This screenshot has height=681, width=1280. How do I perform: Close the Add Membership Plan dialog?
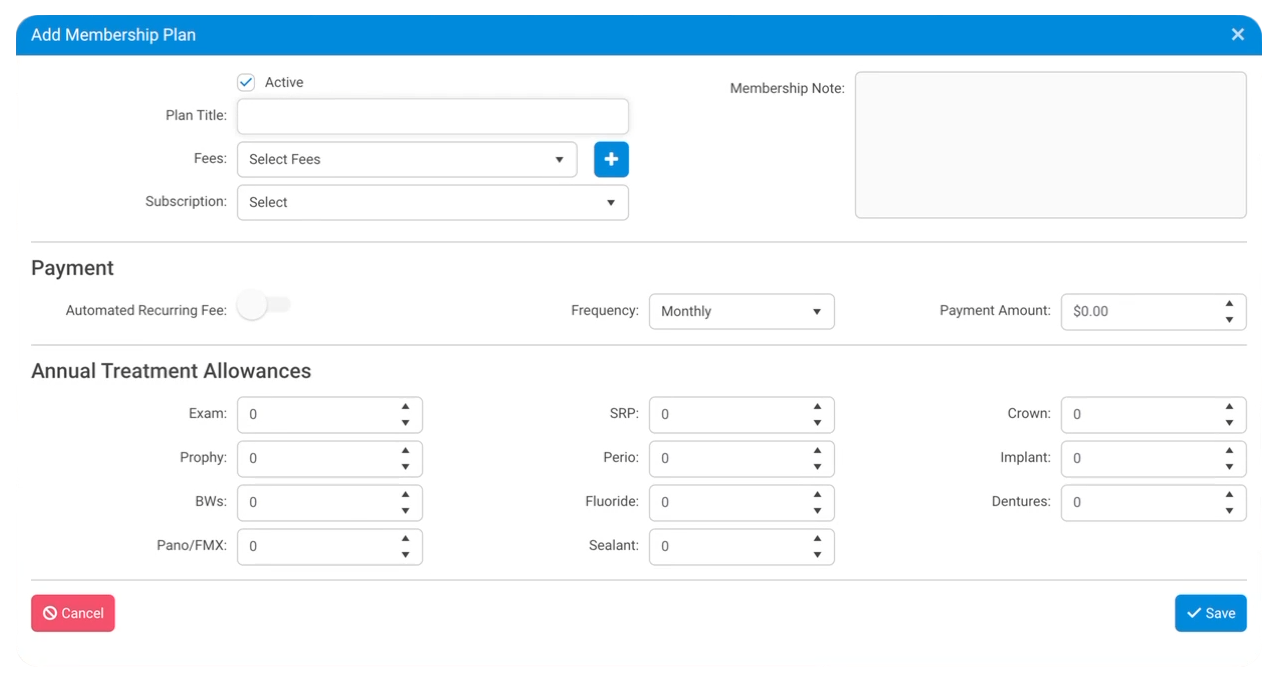point(1238,34)
